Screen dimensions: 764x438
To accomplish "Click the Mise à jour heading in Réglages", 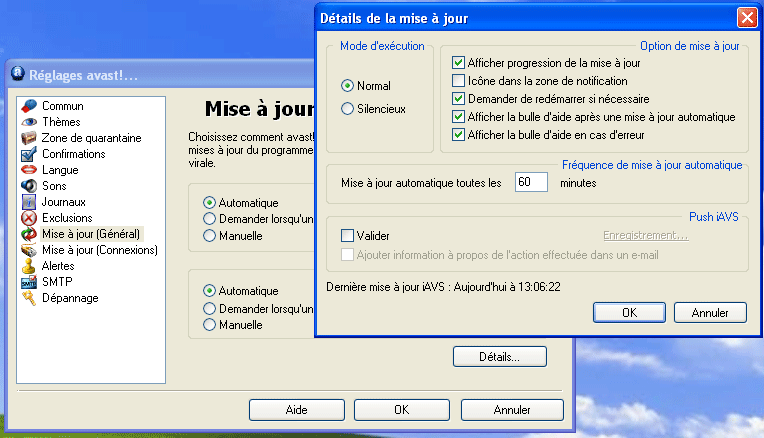I will 259,109.
